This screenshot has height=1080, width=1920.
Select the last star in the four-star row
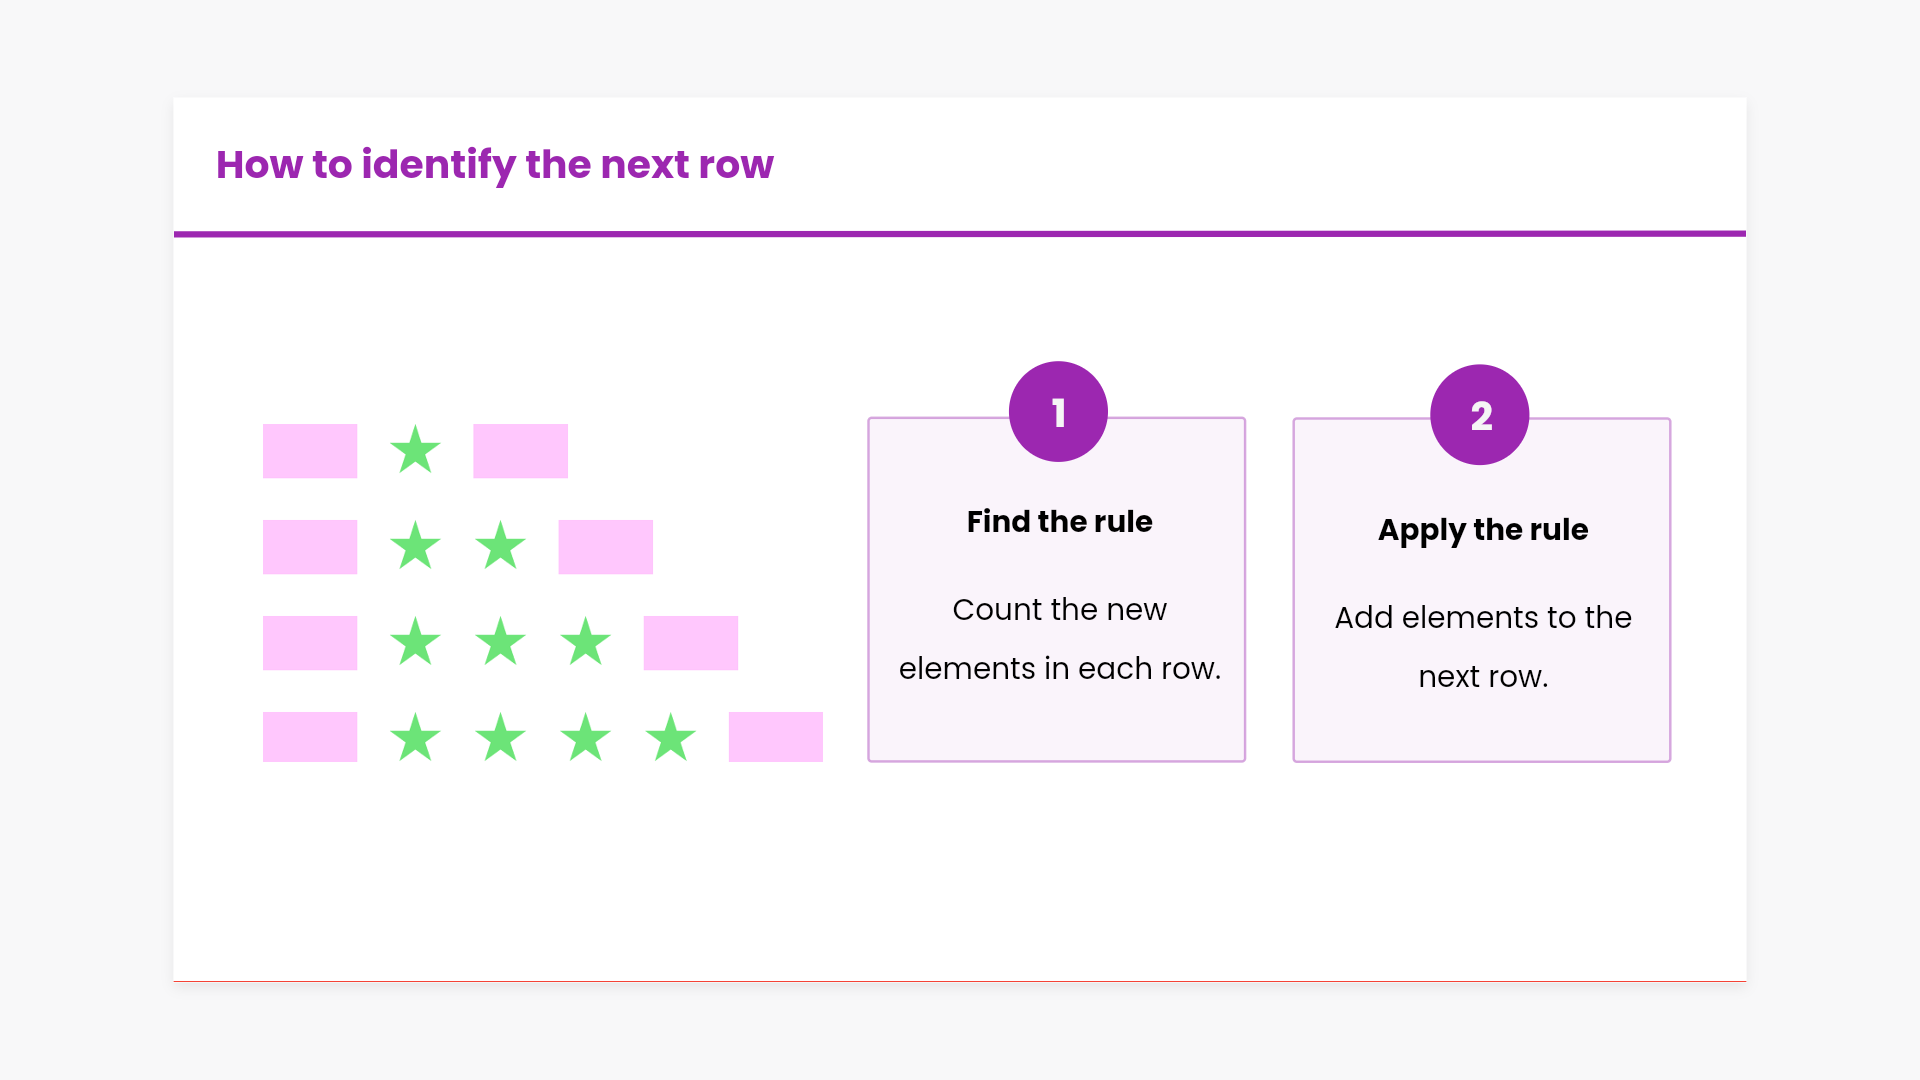pos(670,739)
